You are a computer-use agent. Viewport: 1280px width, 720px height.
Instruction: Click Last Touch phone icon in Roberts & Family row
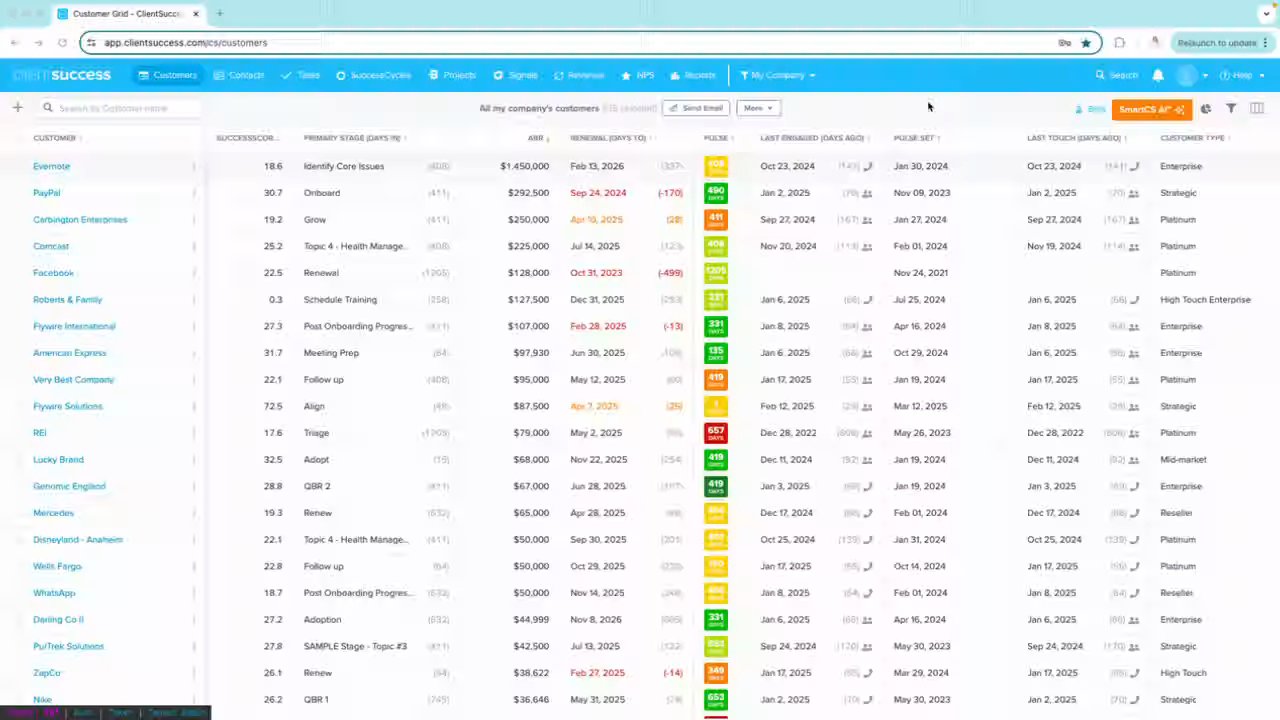1134,300
